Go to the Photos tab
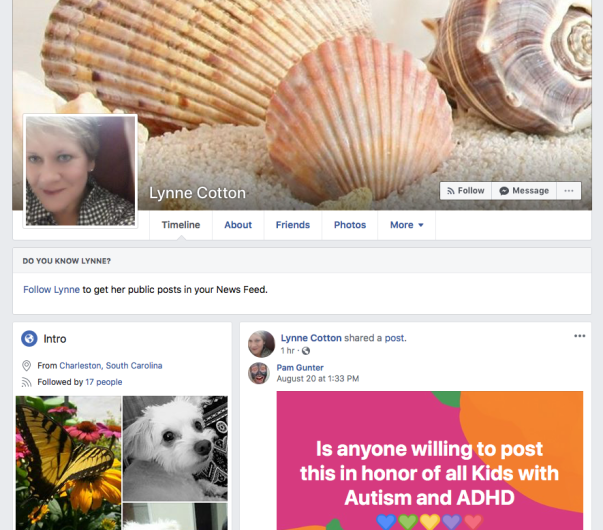Viewport: 603px width, 530px height. tap(350, 225)
